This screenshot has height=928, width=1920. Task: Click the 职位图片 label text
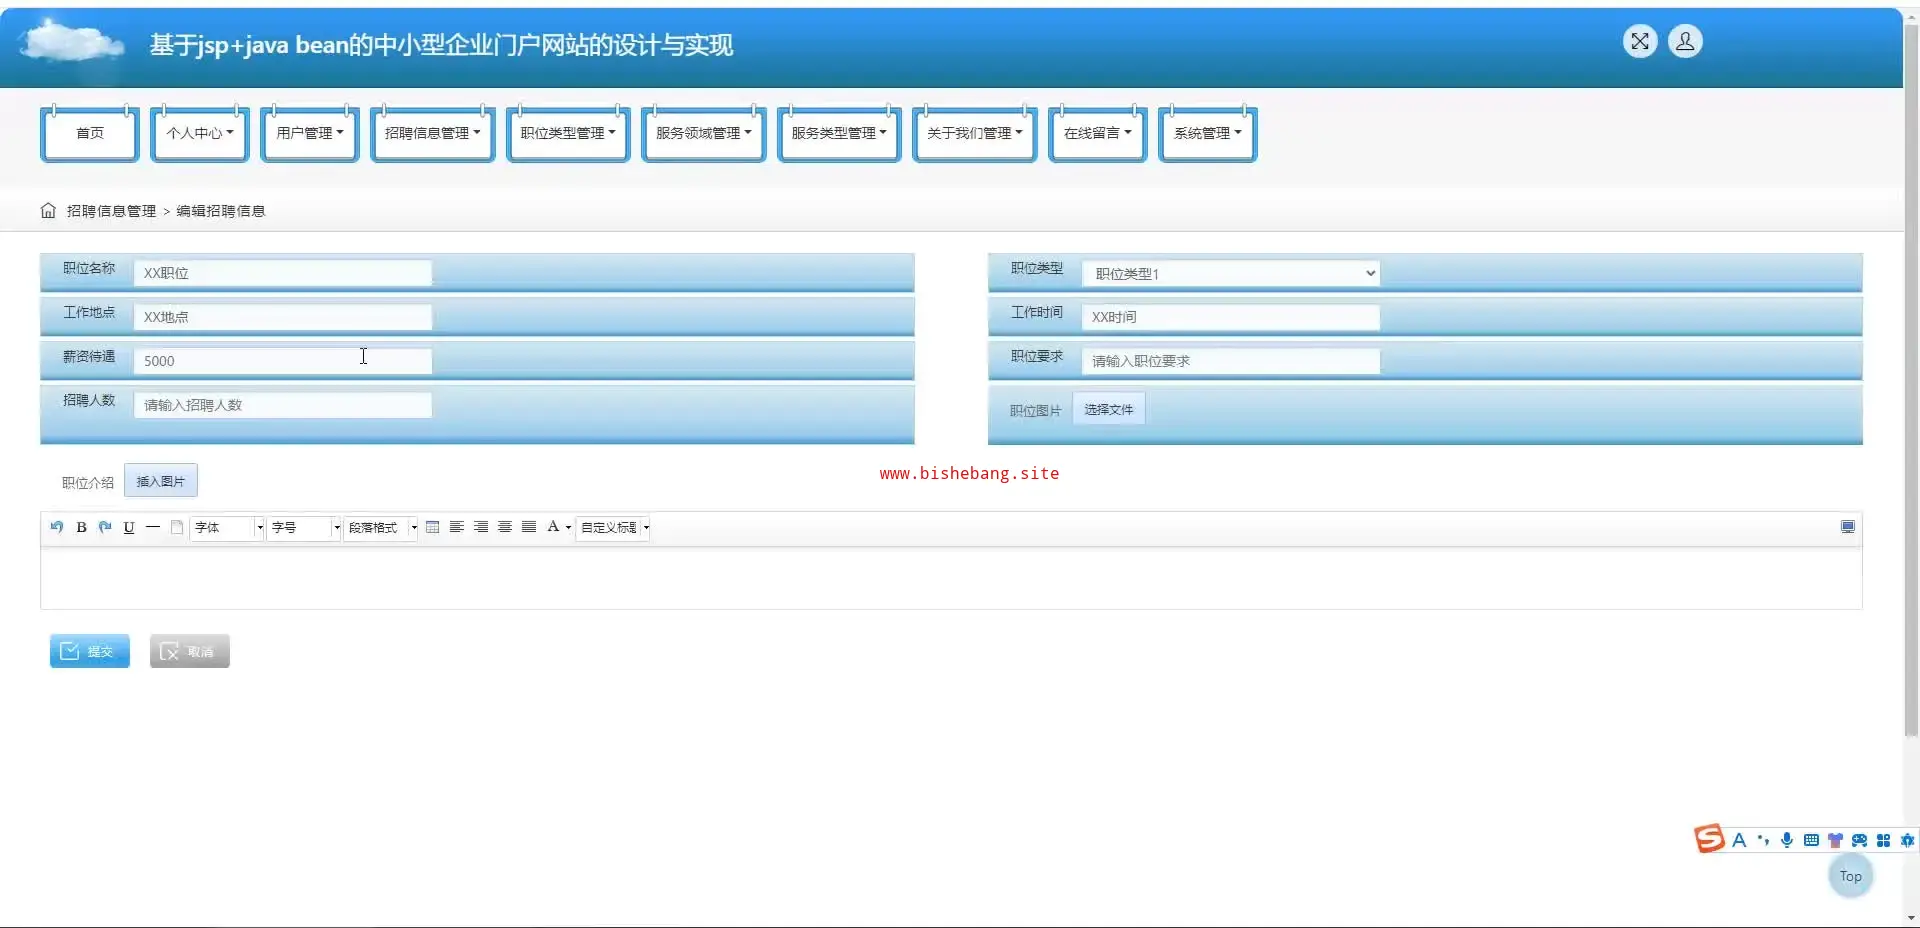coord(1035,411)
